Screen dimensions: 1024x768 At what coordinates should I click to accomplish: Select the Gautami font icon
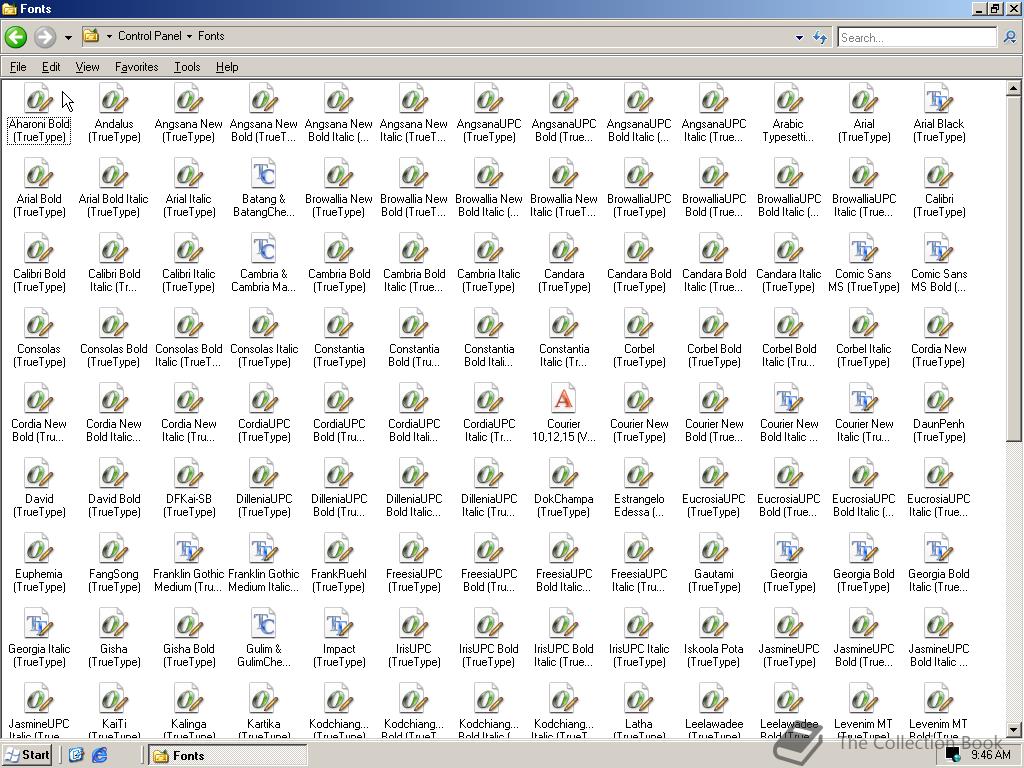point(714,550)
